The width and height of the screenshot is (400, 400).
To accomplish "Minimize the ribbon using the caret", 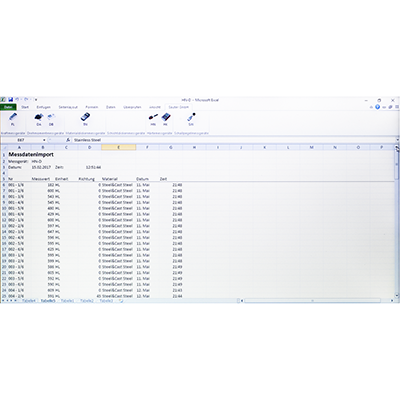I will coord(371,107).
